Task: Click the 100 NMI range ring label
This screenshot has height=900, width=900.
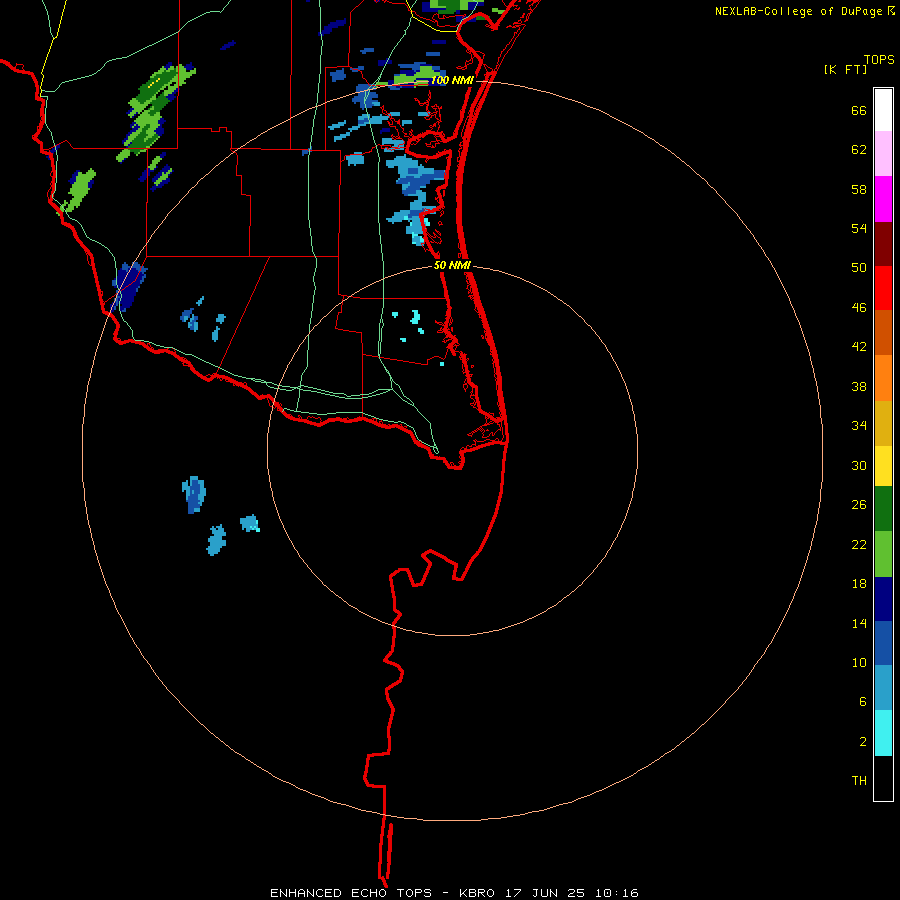Action: click(452, 80)
